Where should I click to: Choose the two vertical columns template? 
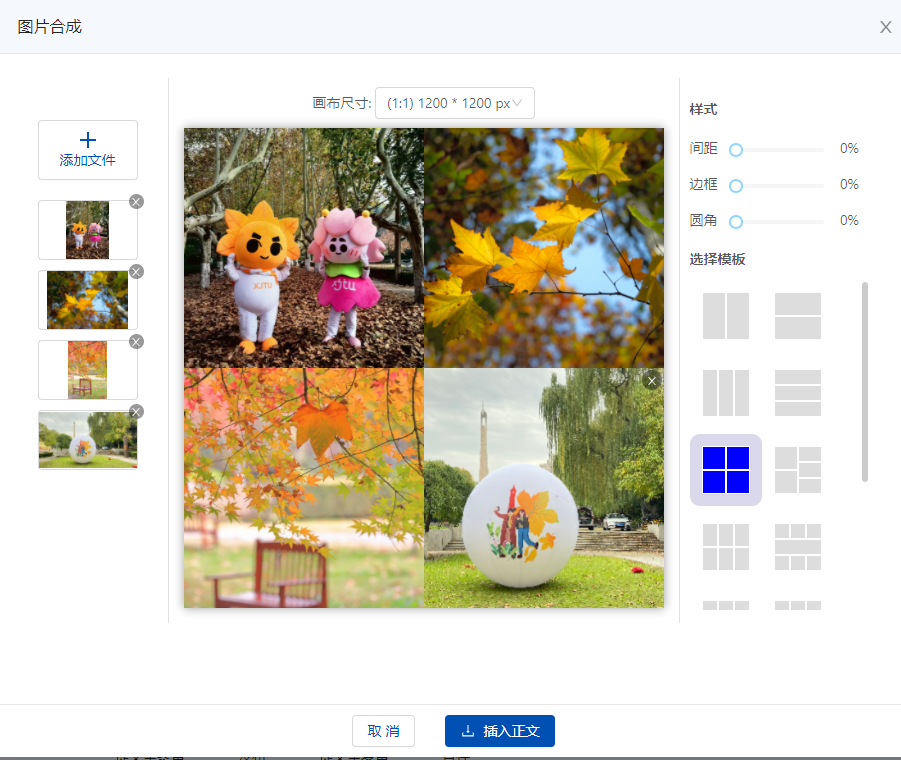click(726, 316)
